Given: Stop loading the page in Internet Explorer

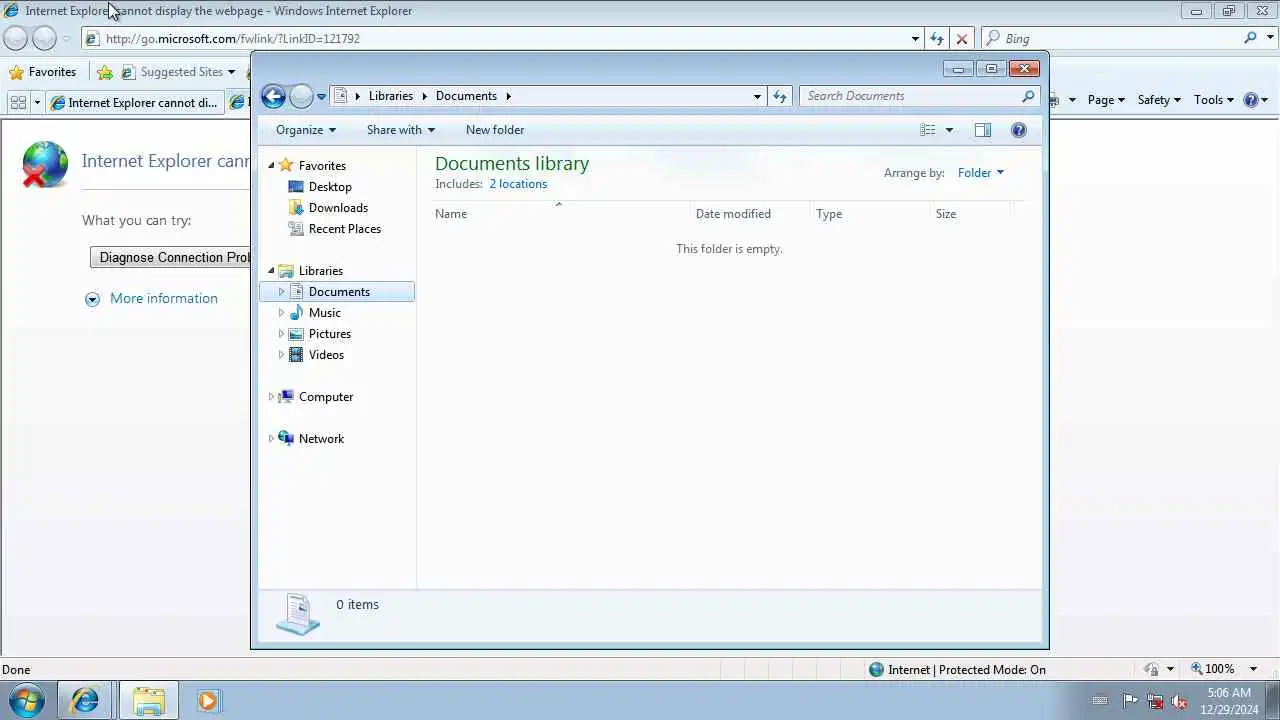Looking at the screenshot, I should pyautogui.click(x=962, y=38).
